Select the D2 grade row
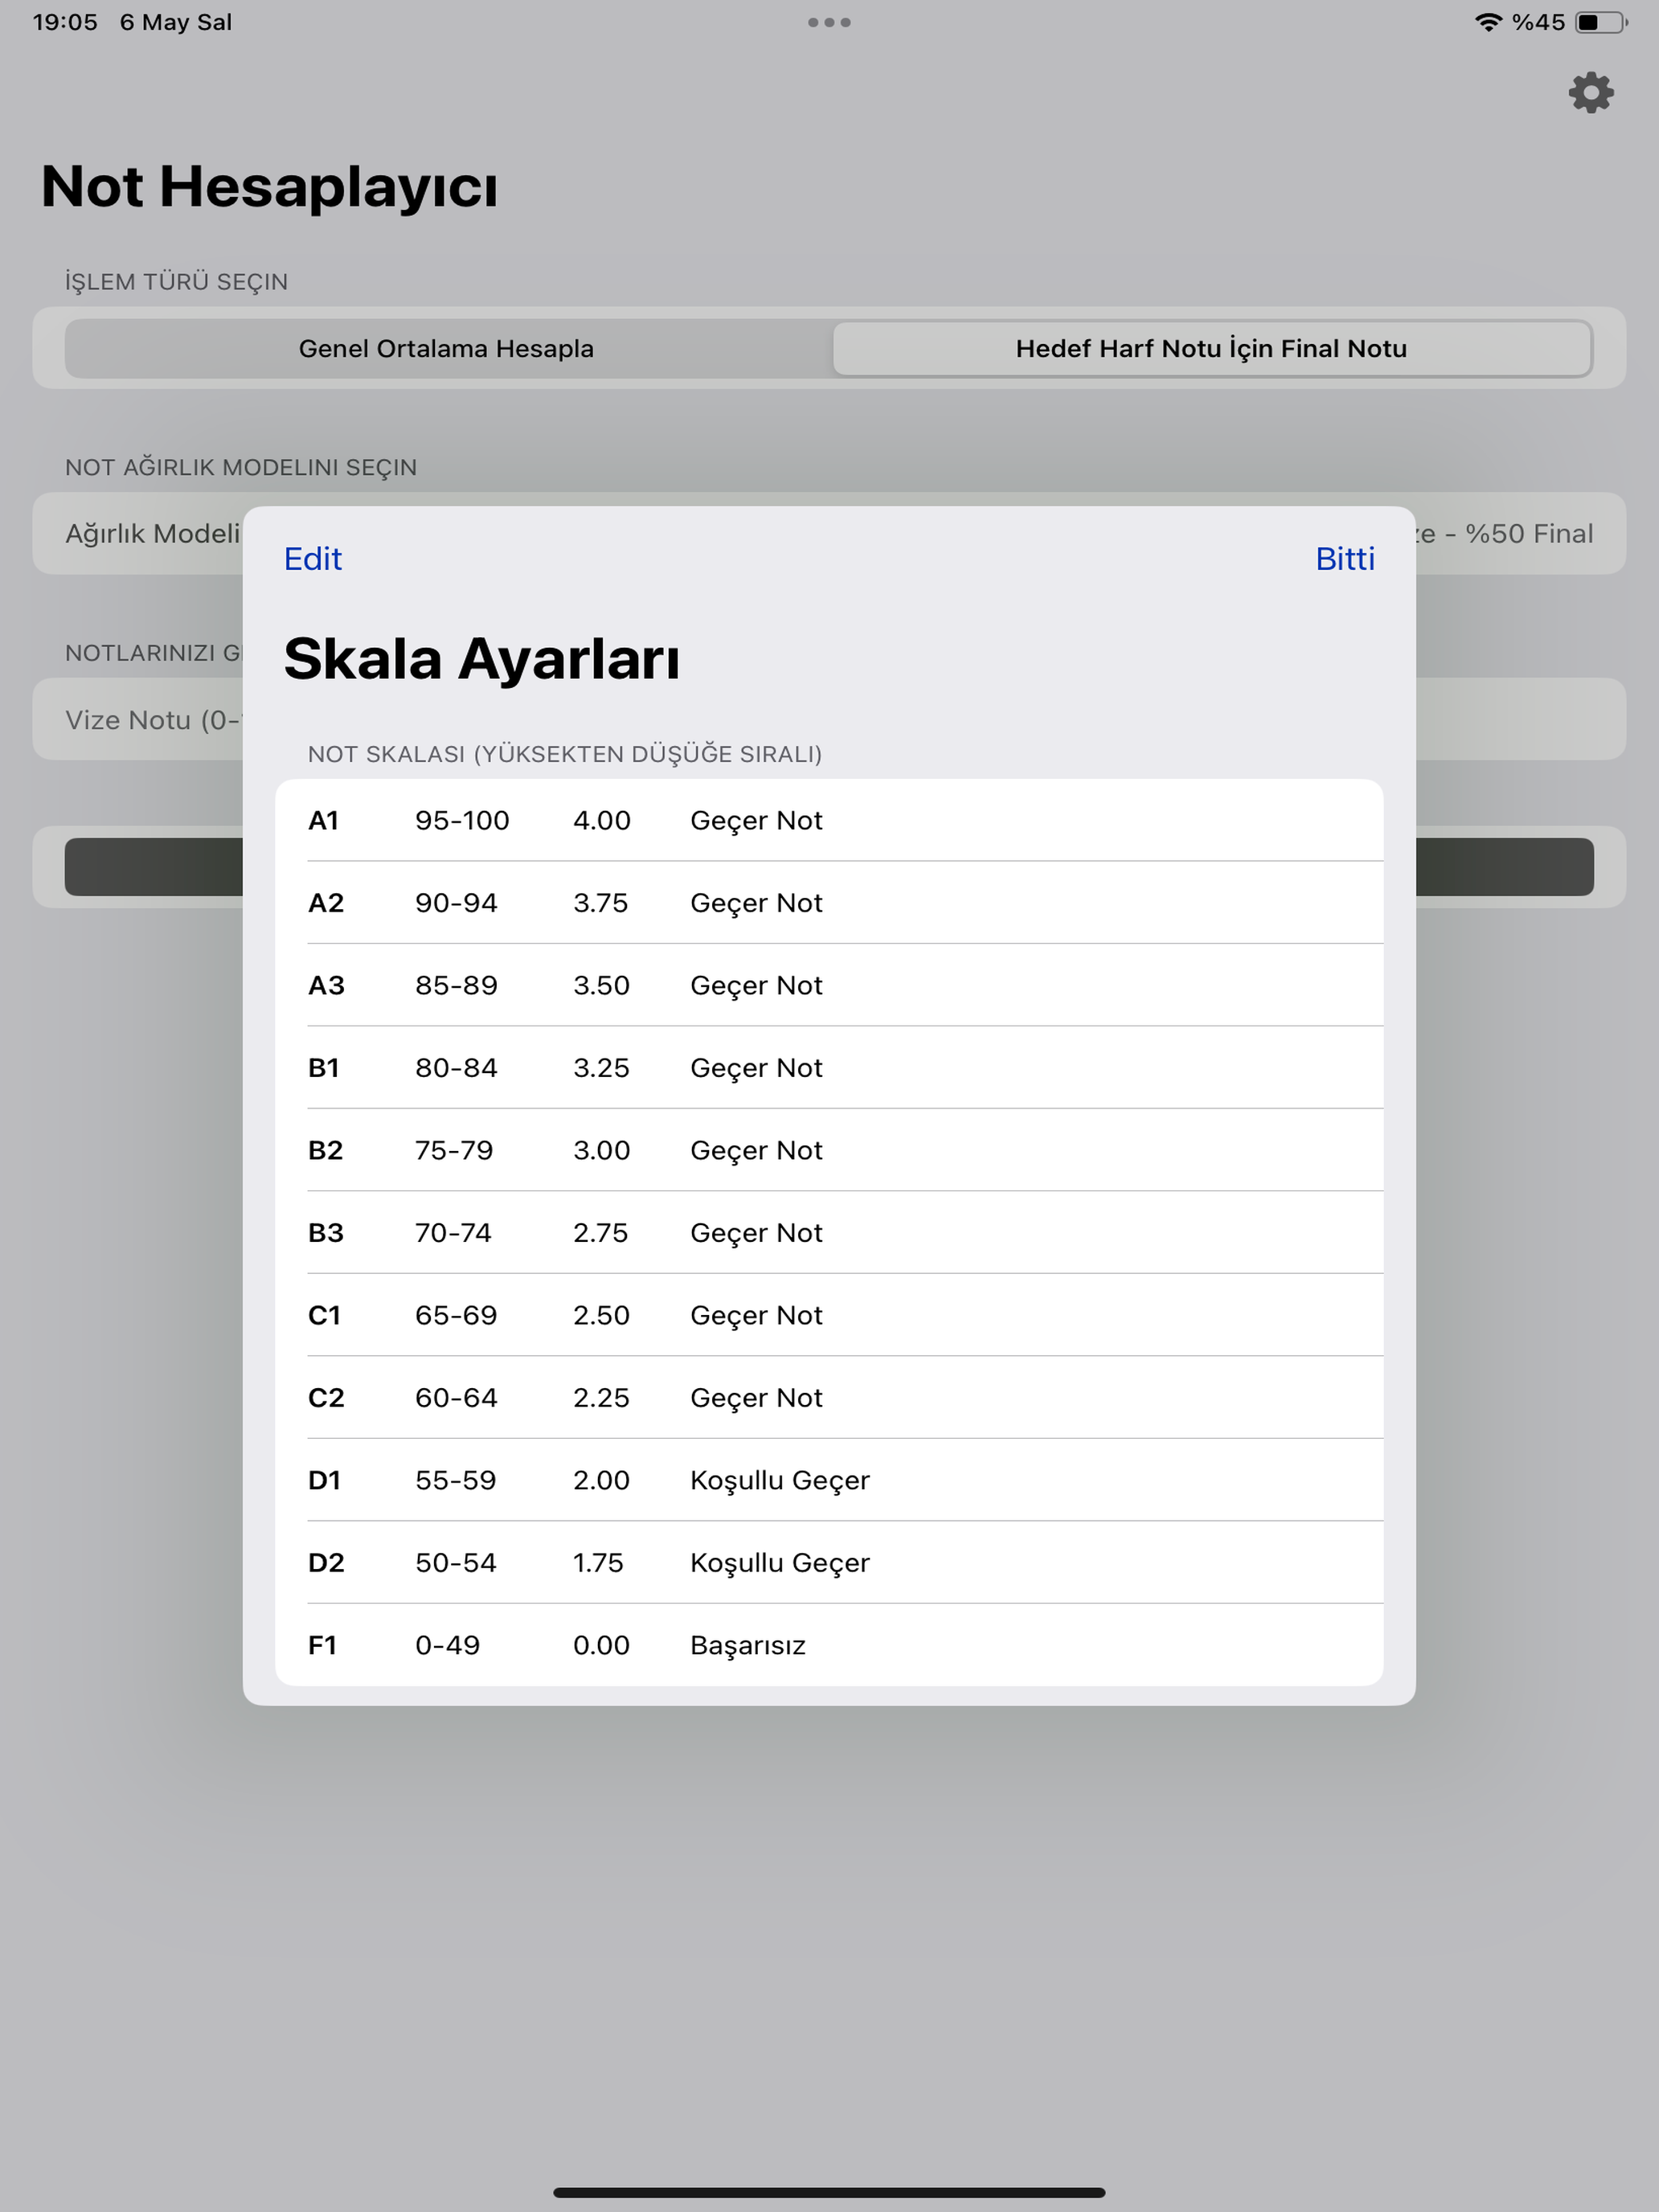 coord(829,1563)
